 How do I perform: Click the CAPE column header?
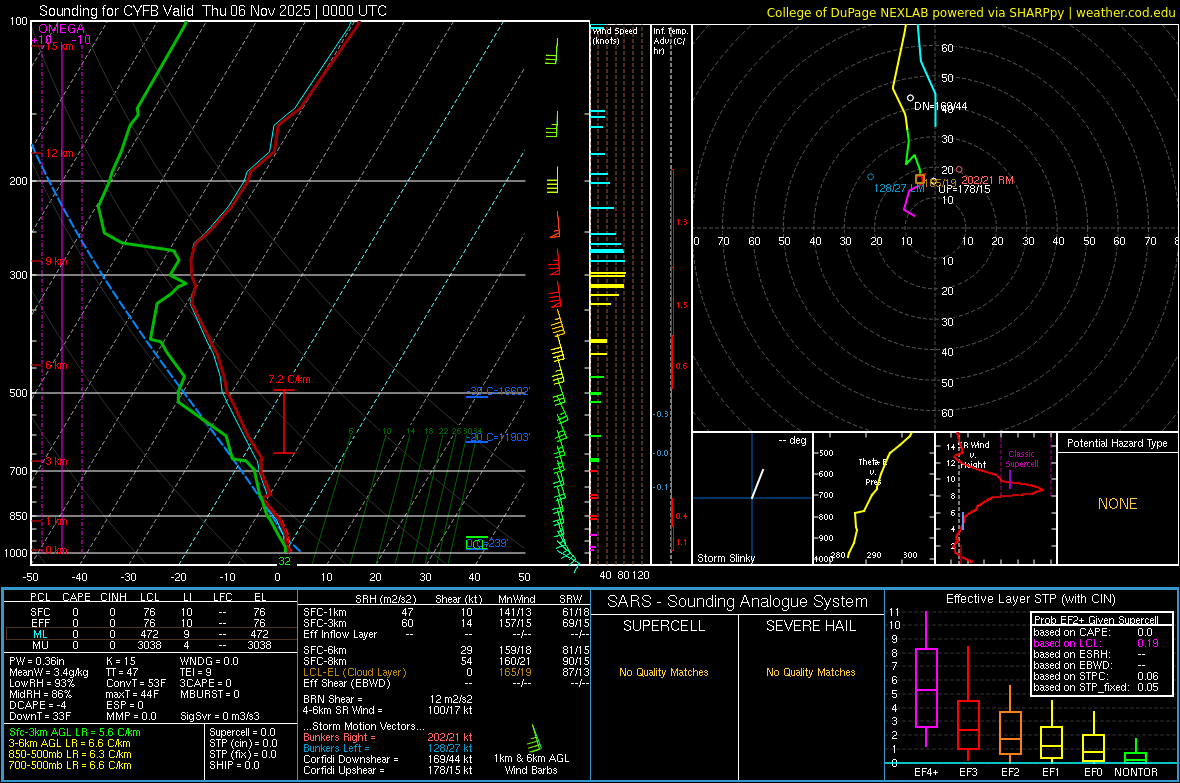[76, 597]
